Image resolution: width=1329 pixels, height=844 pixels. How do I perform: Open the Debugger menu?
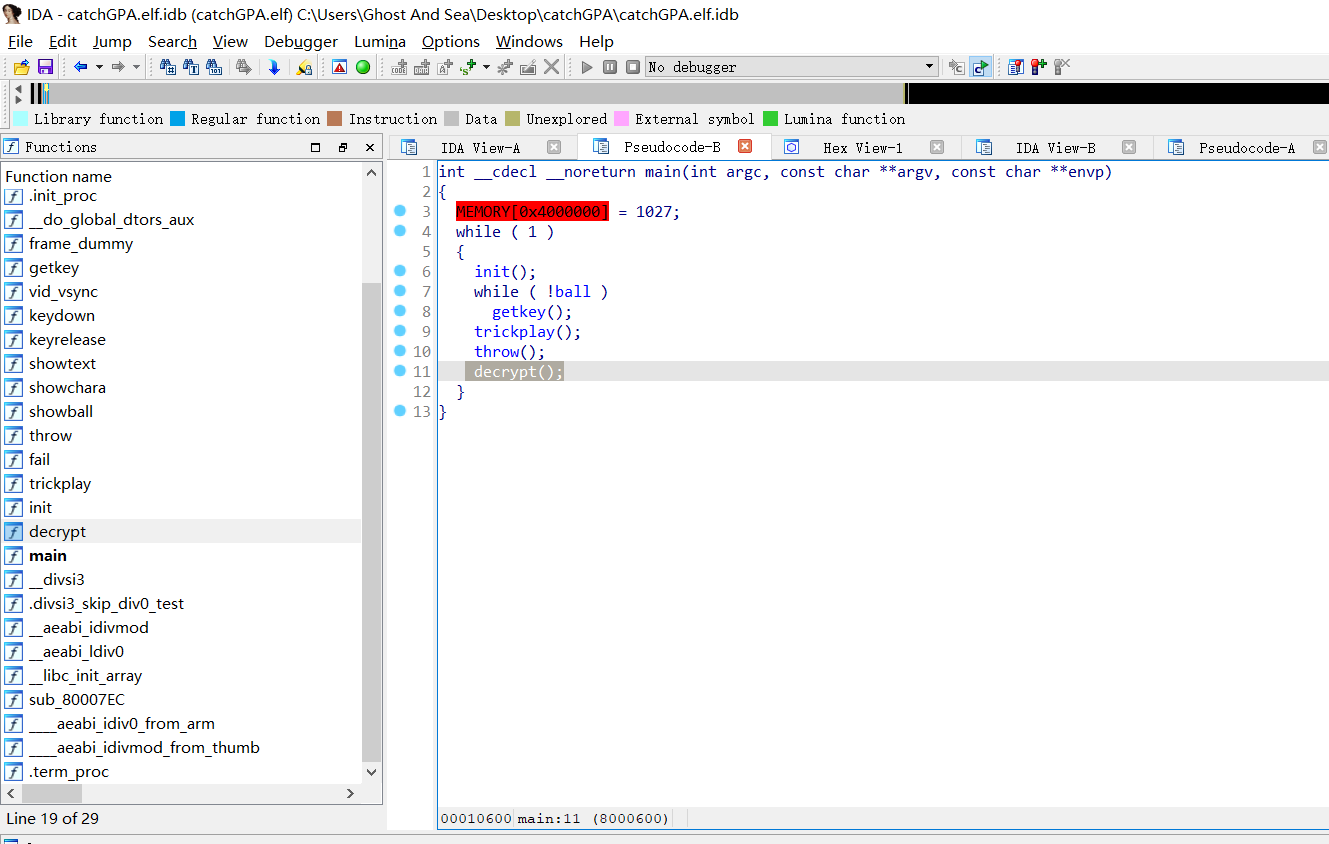(301, 42)
